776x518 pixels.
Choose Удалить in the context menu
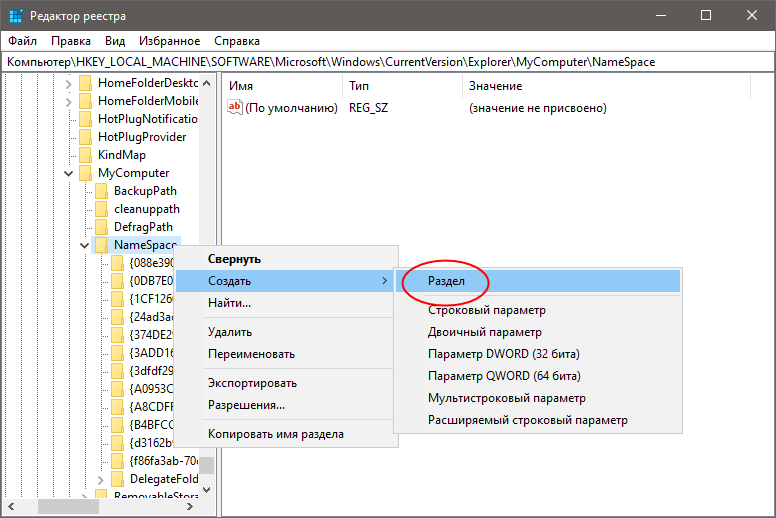pos(287,332)
